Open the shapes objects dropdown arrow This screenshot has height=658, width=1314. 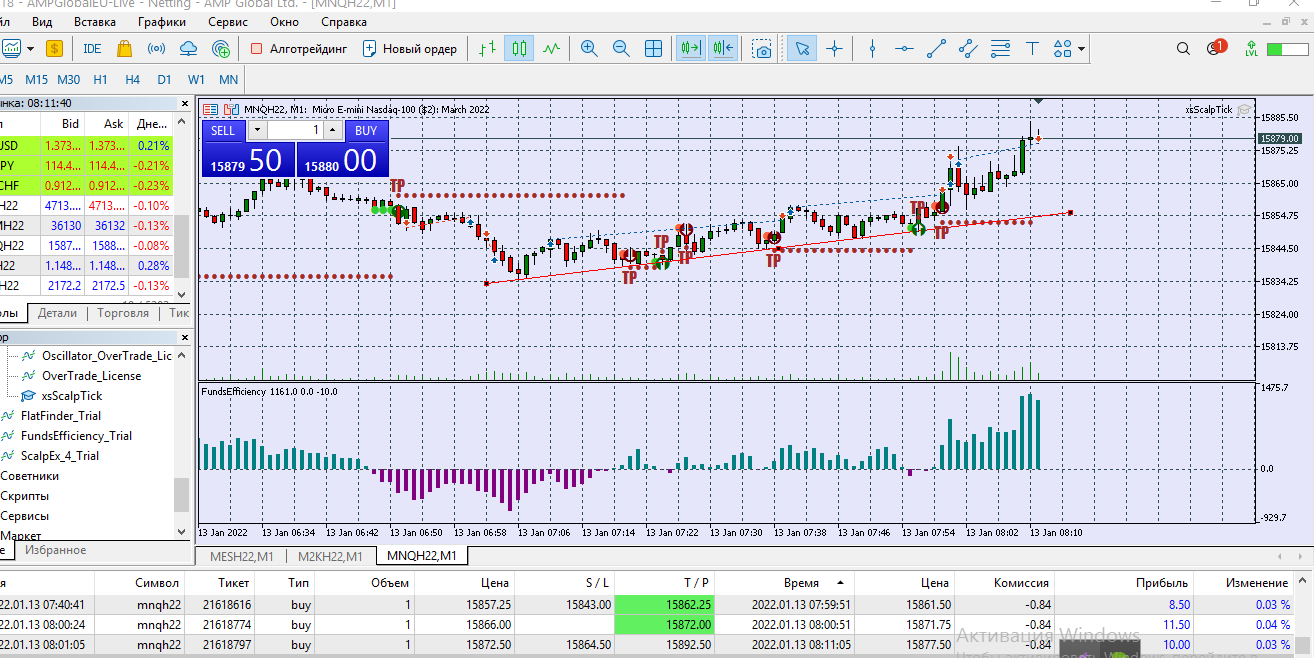click(1082, 49)
